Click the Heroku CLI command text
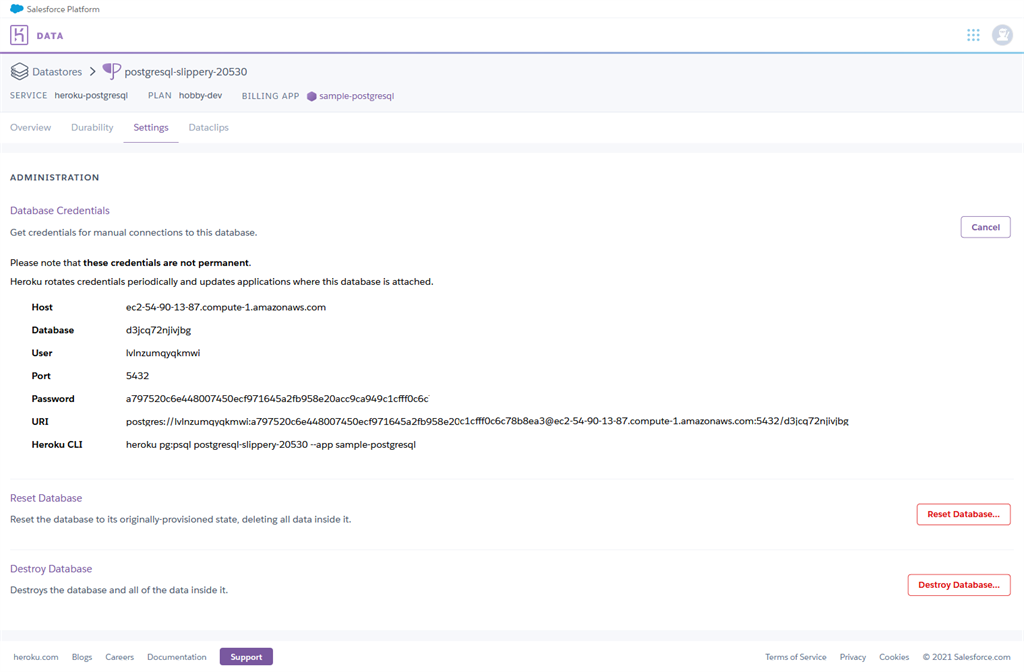Screen dimensions: 1024x672 (x=271, y=444)
